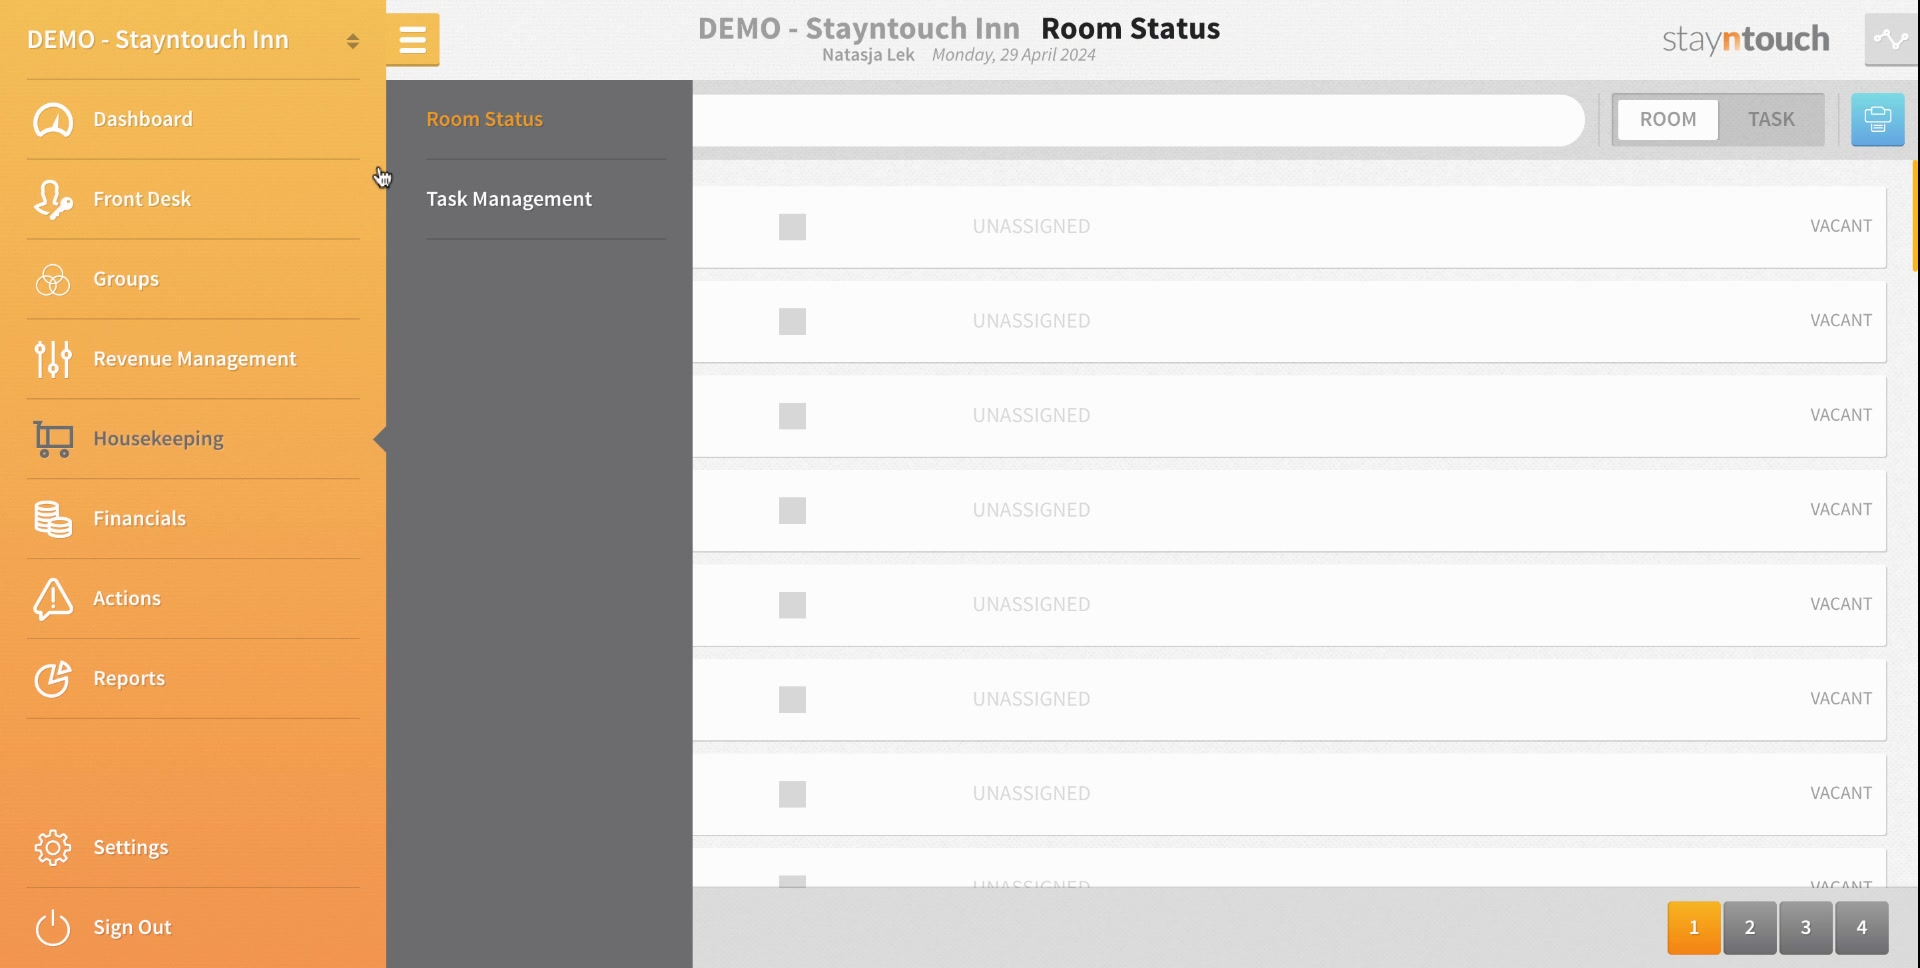
Task: Open Revenue Management menu
Action: point(195,359)
